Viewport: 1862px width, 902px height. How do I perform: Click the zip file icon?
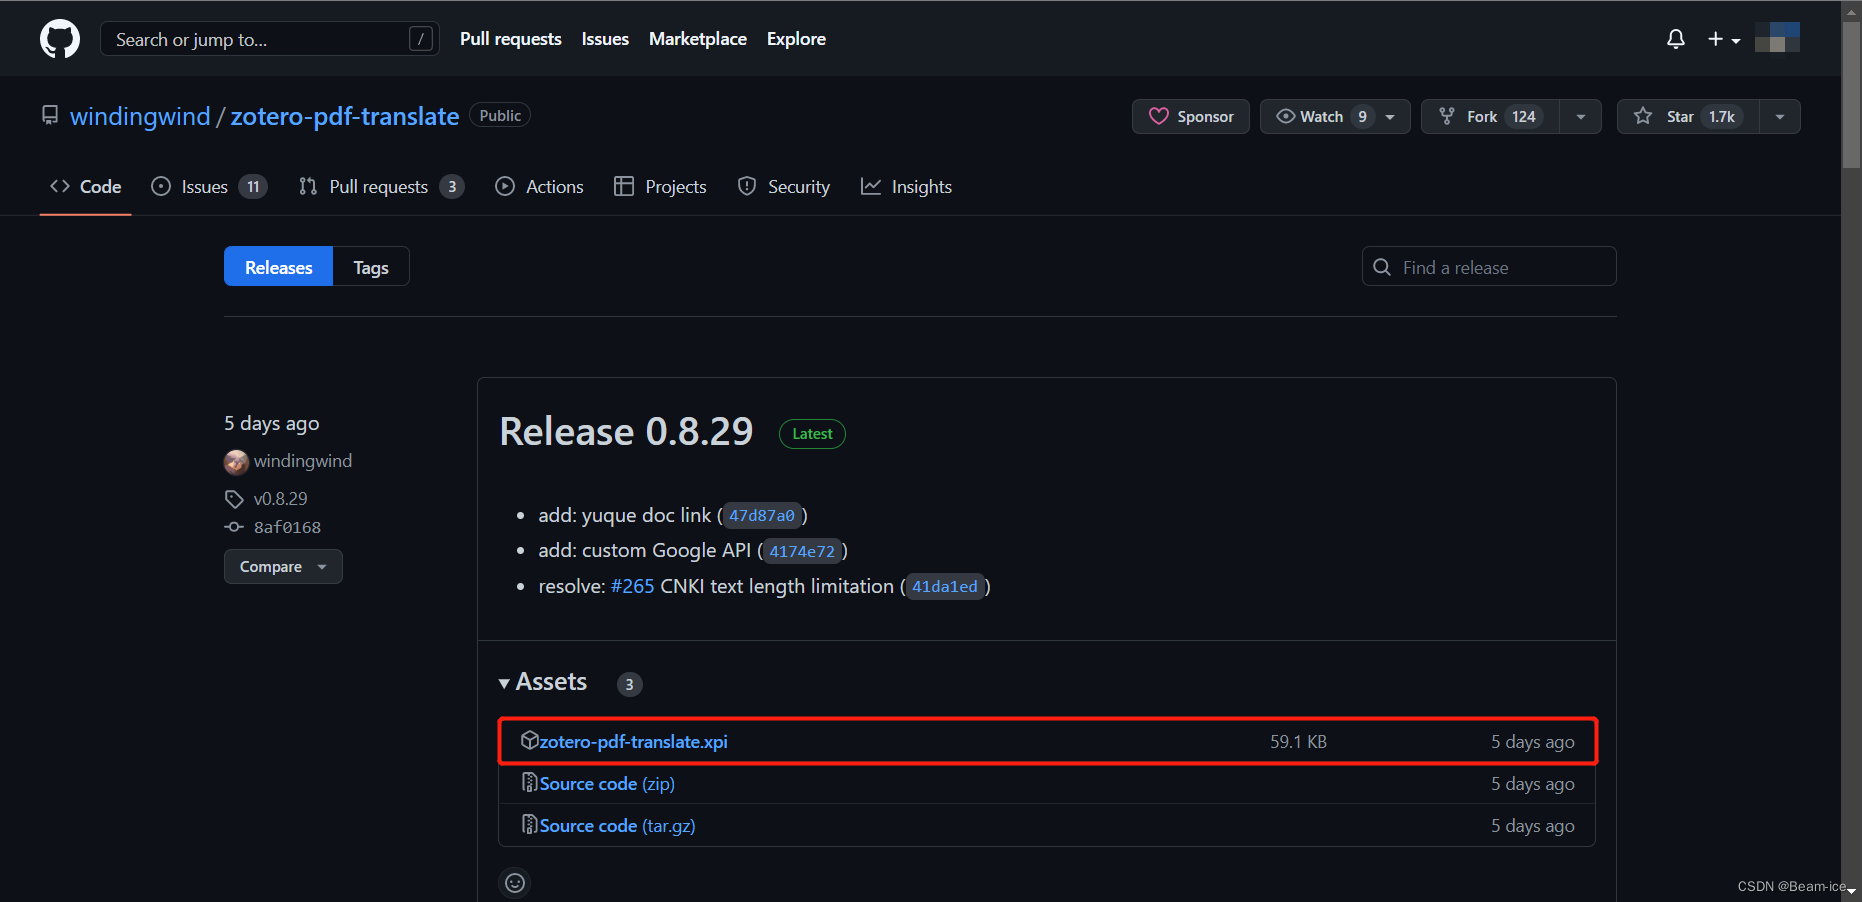pos(530,782)
